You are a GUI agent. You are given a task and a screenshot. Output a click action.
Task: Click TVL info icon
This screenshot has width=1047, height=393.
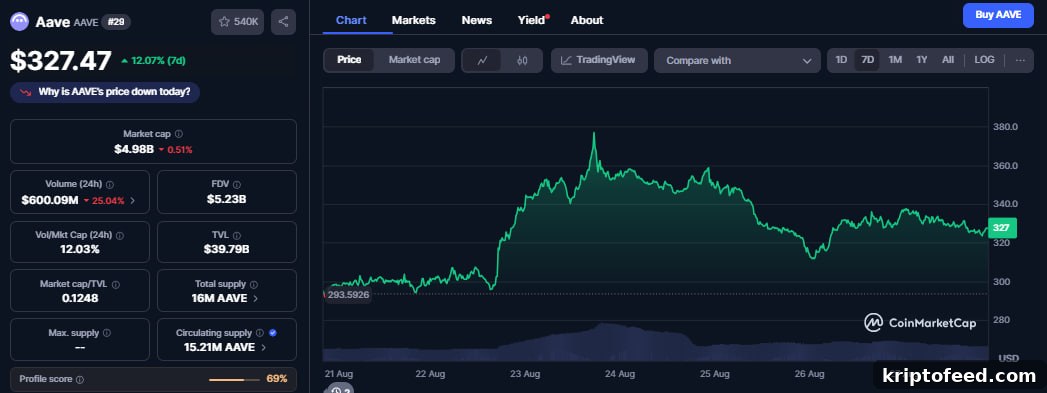coord(236,236)
